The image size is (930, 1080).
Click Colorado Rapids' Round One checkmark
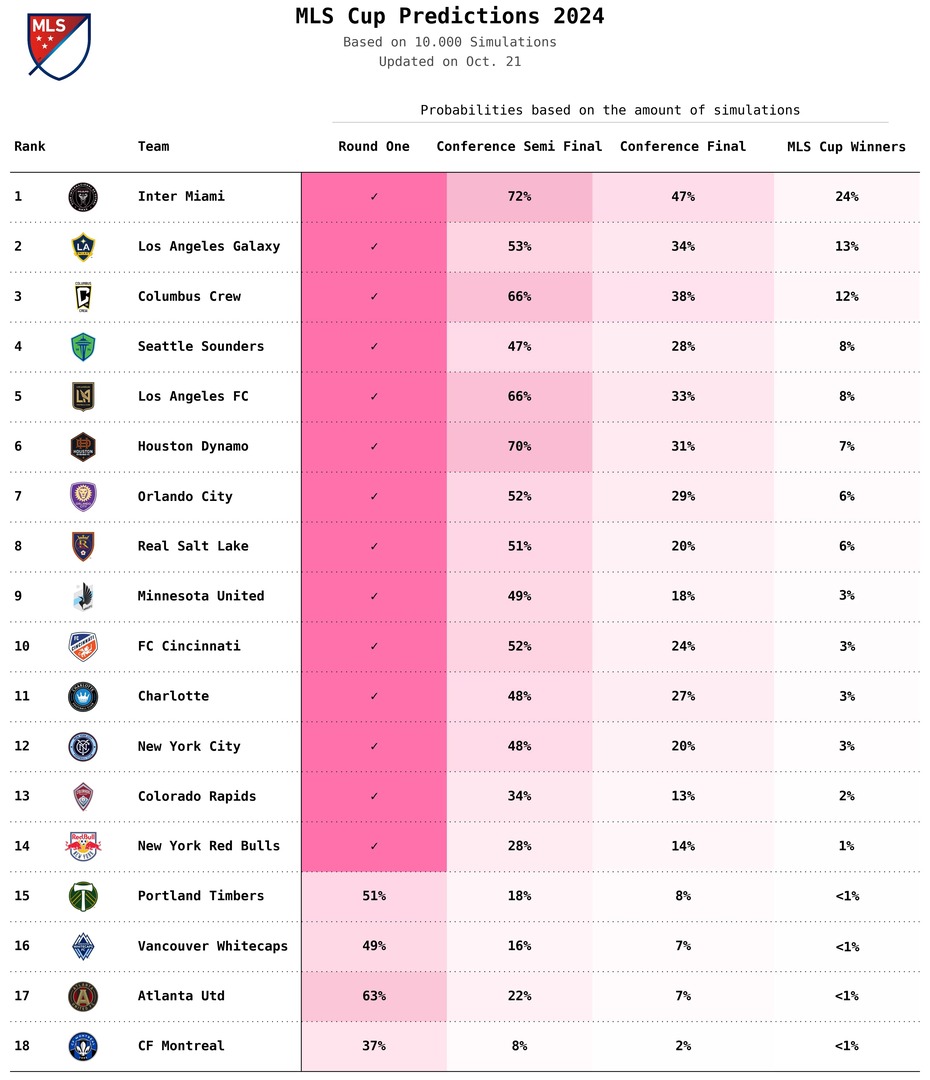point(374,797)
